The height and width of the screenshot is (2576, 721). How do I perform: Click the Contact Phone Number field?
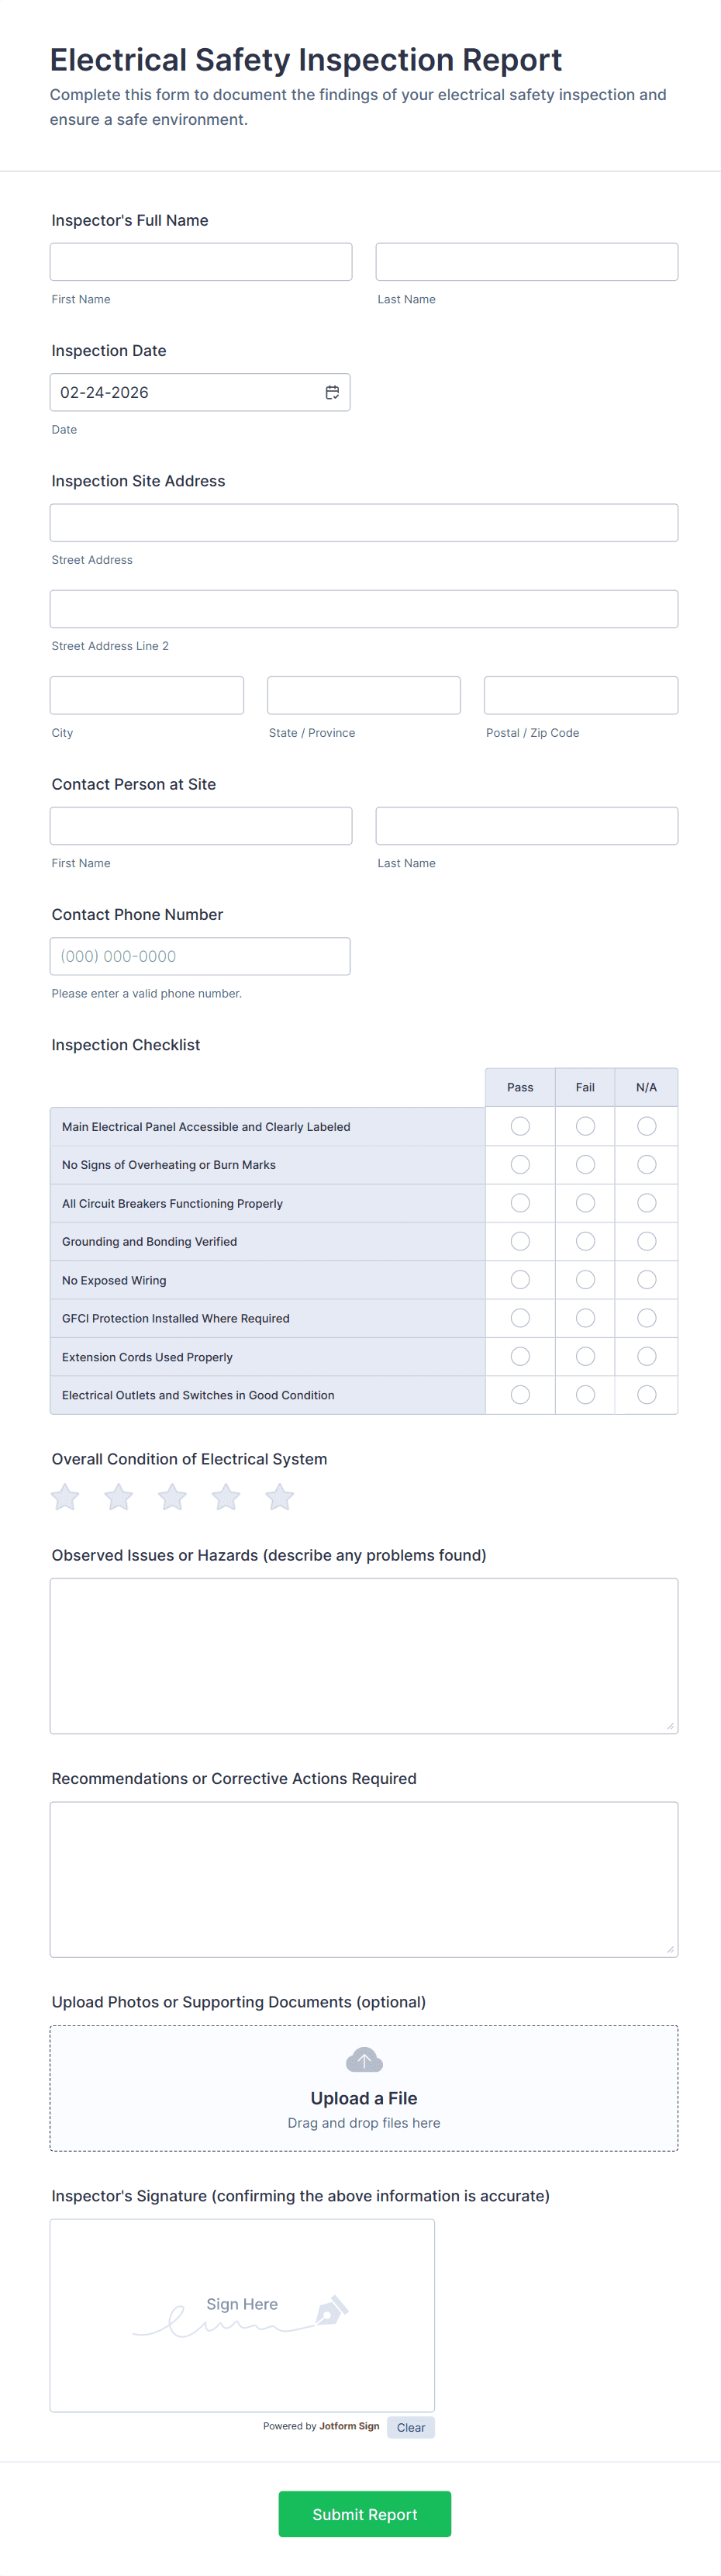coord(200,956)
